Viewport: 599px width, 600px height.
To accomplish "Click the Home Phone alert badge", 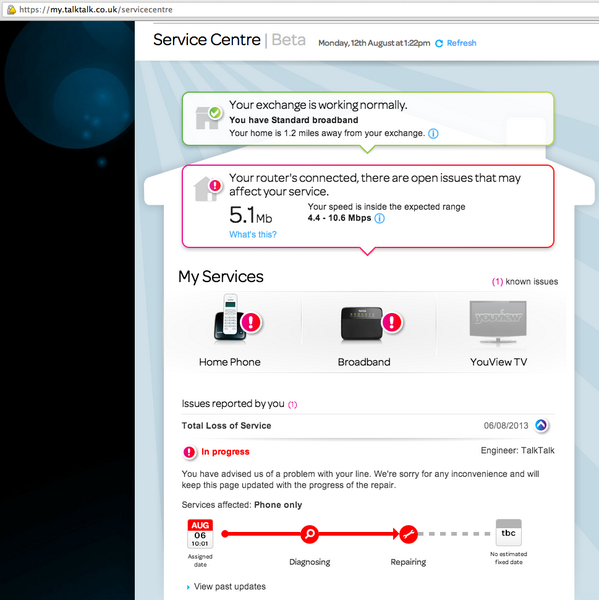I will click(x=251, y=322).
